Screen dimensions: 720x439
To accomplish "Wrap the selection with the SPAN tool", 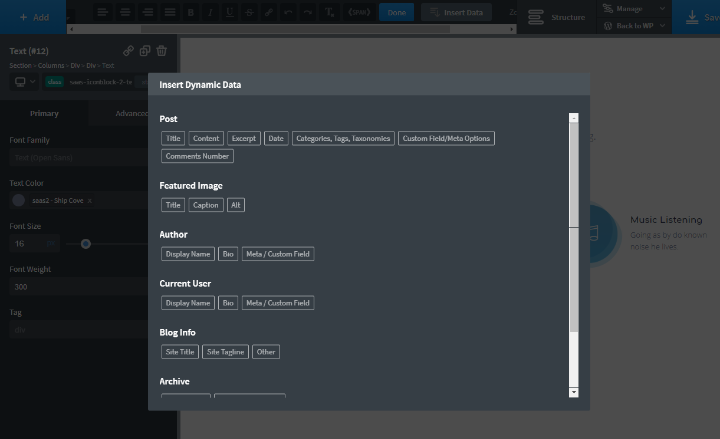I will click(359, 12).
